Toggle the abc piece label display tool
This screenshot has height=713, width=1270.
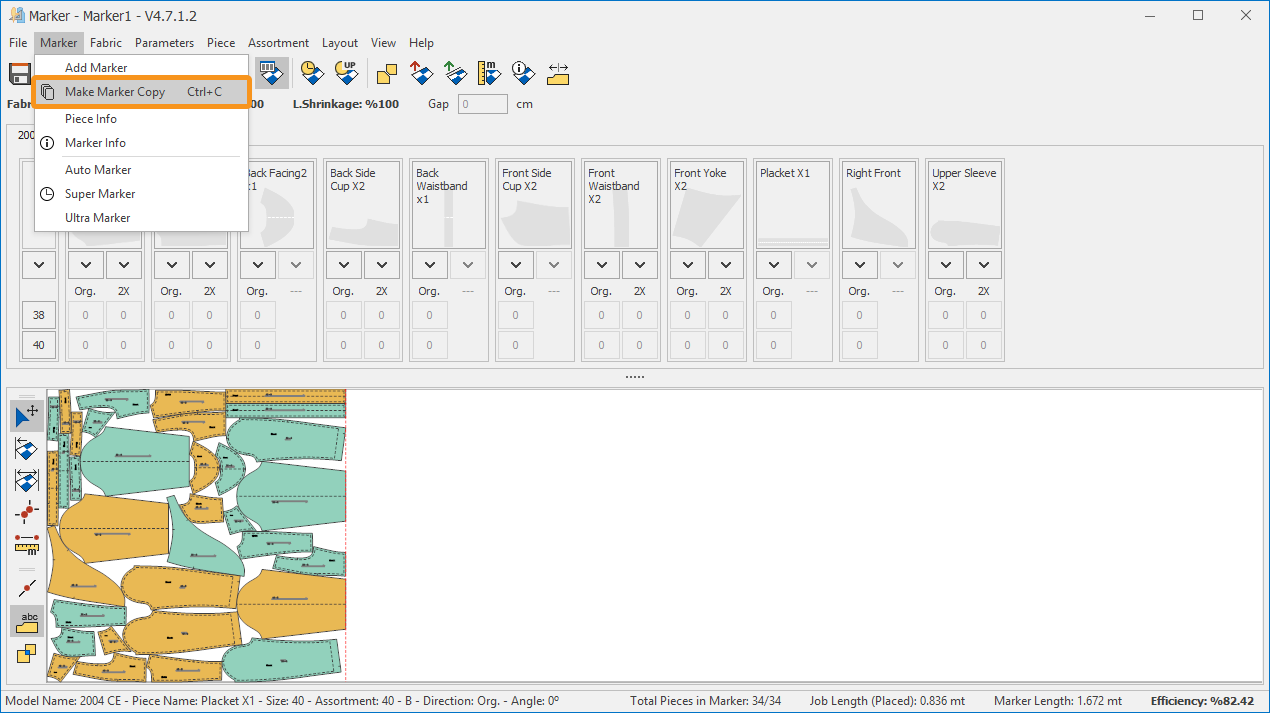tap(27, 621)
